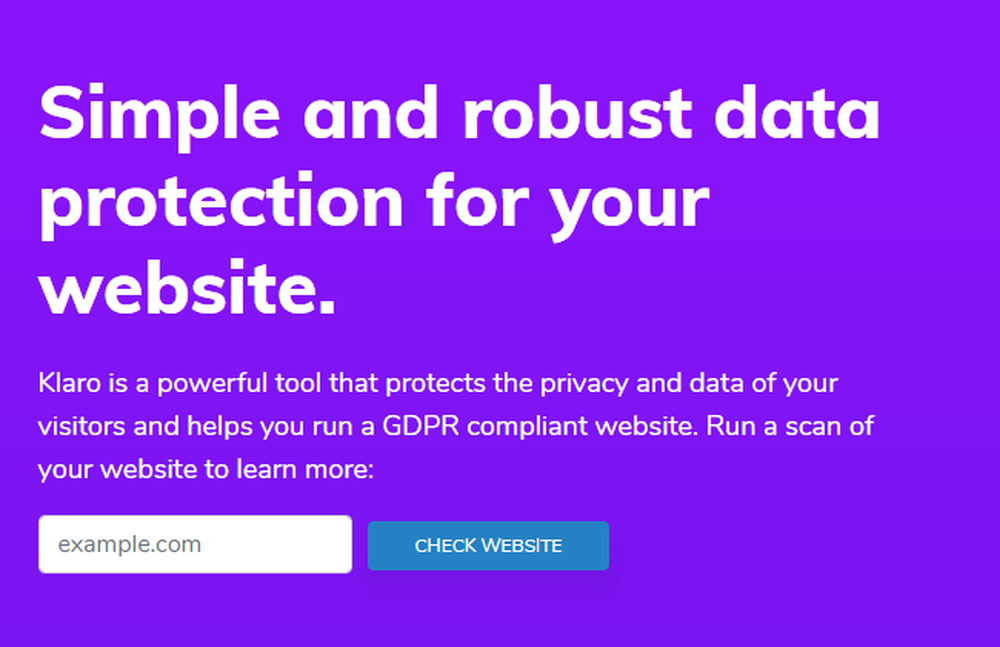Click 'your website to learn more:' line
The width and height of the screenshot is (1000, 647).
coord(206,470)
